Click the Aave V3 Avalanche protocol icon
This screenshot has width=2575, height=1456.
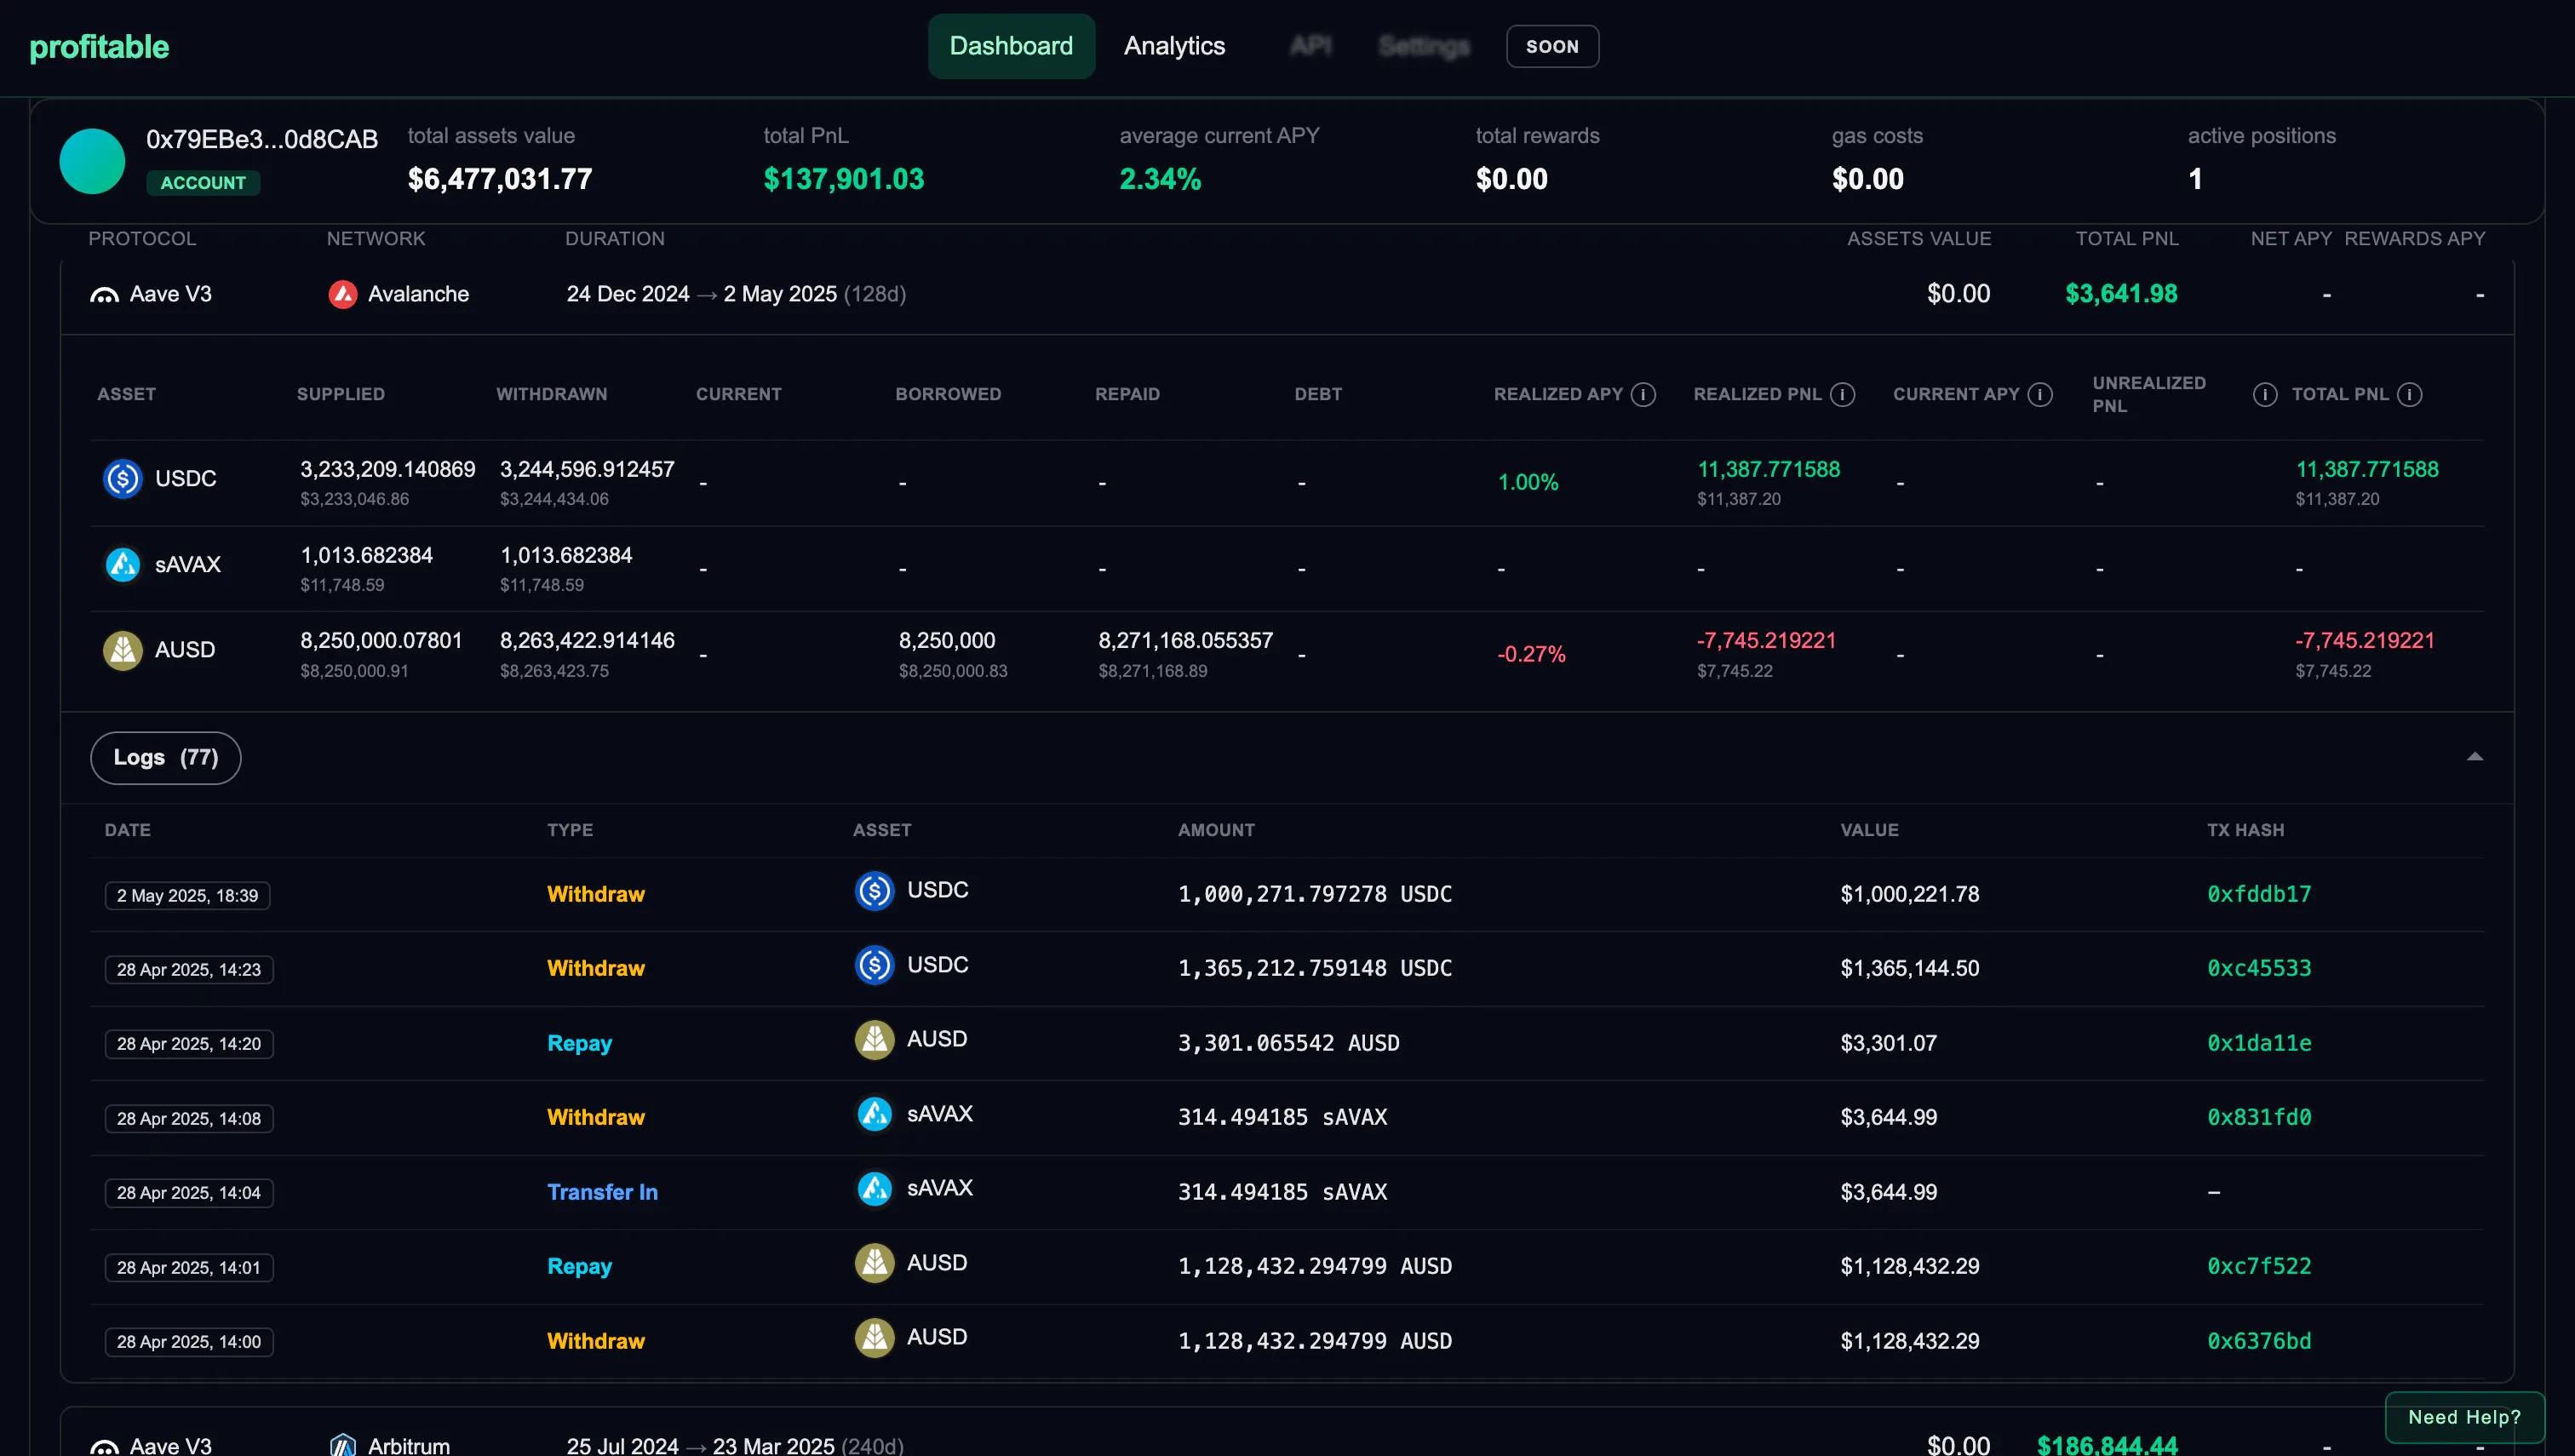click(x=104, y=295)
